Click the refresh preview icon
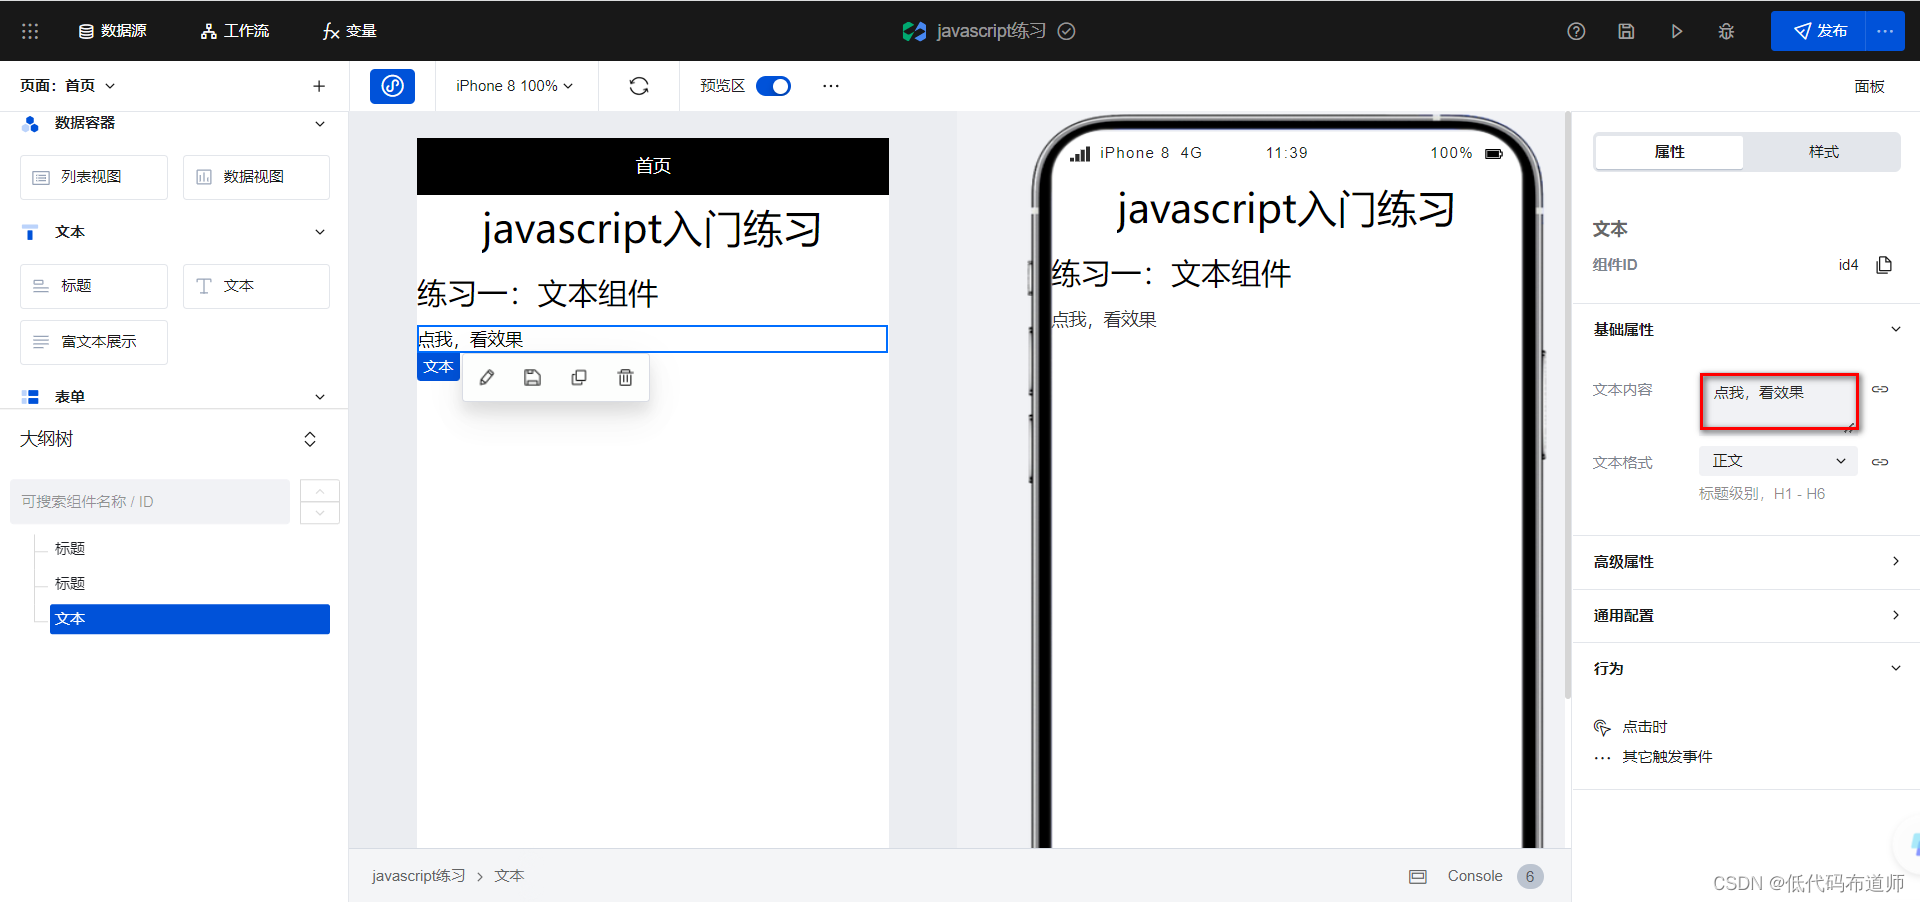This screenshot has height=902, width=1920. pyautogui.click(x=639, y=86)
